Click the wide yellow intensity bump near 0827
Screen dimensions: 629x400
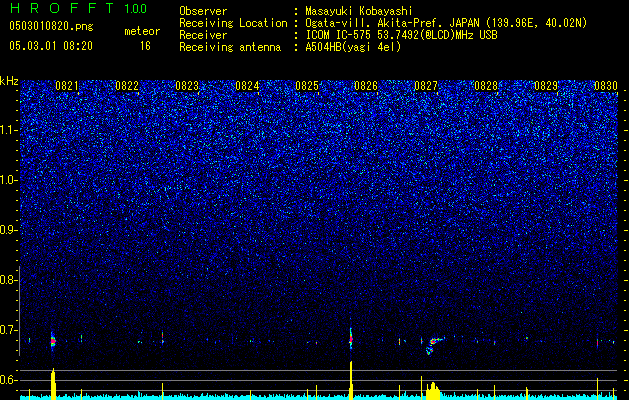tap(433, 391)
